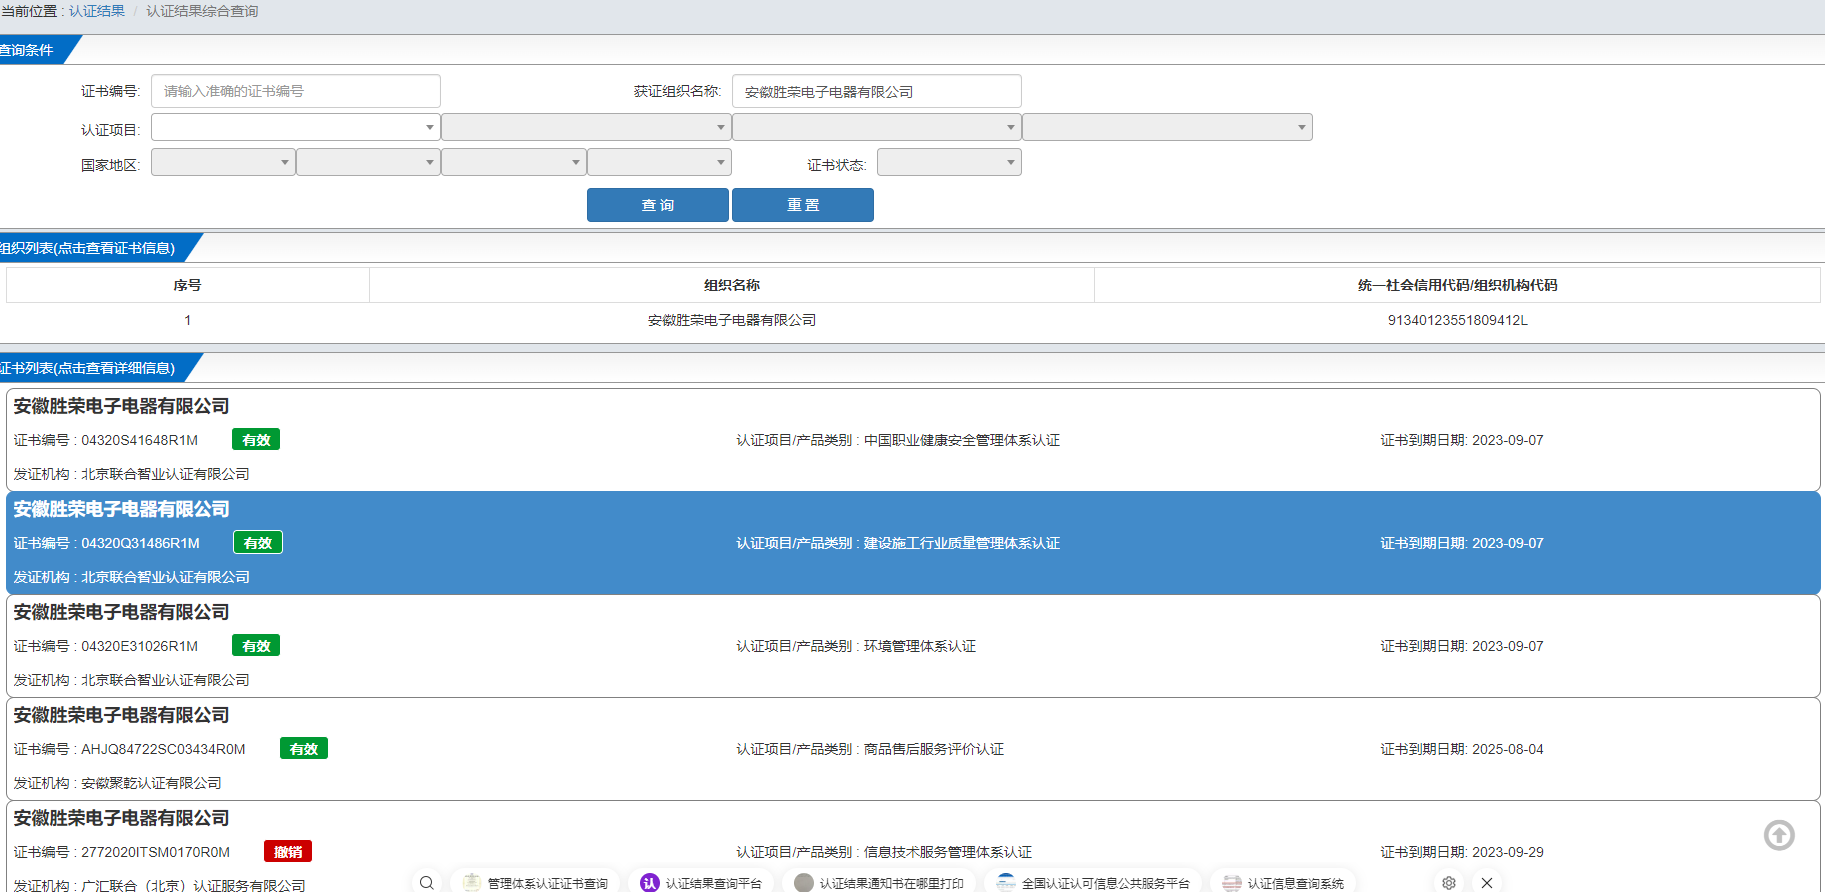This screenshot has height=892, width=1825.
Task: Open the third 认证项目 dropdown
Action: [876, 127]
